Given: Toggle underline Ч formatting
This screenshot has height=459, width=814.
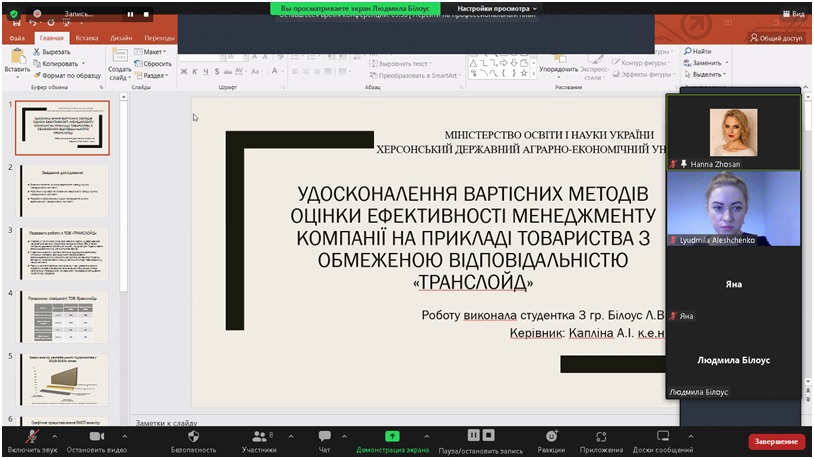Looking at the screenshot, I should point(206,72).
